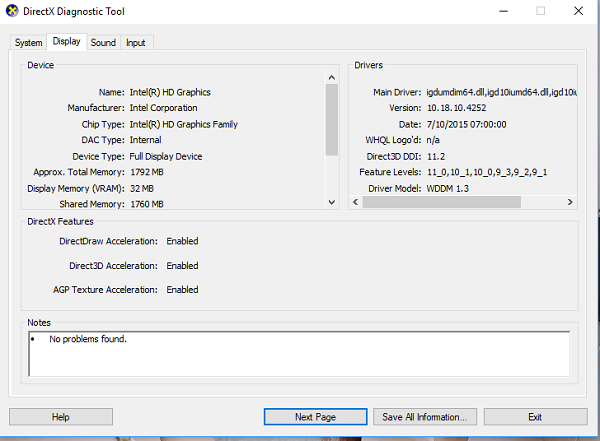Open the Sound tab
The height and width of the screenshot is (441, 600).
(x=103, y=43)
